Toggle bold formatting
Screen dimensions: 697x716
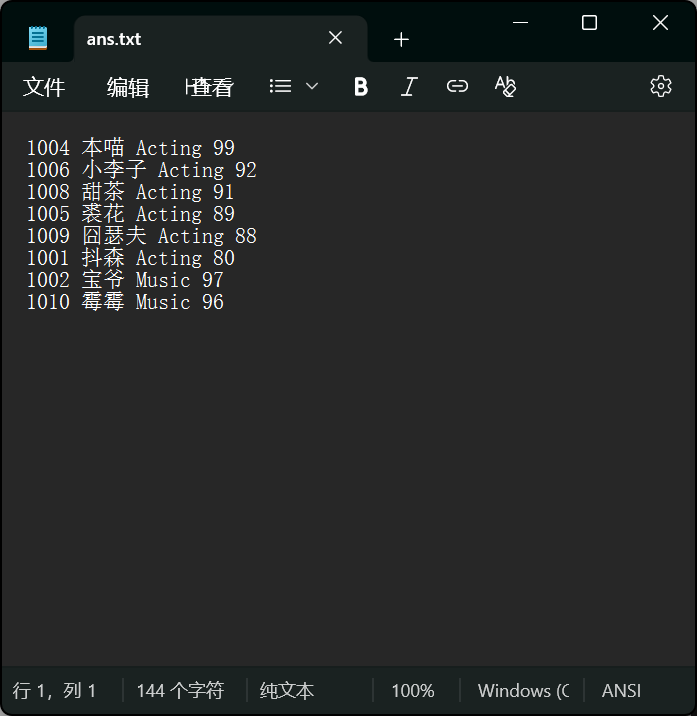[x=361, y=86]
